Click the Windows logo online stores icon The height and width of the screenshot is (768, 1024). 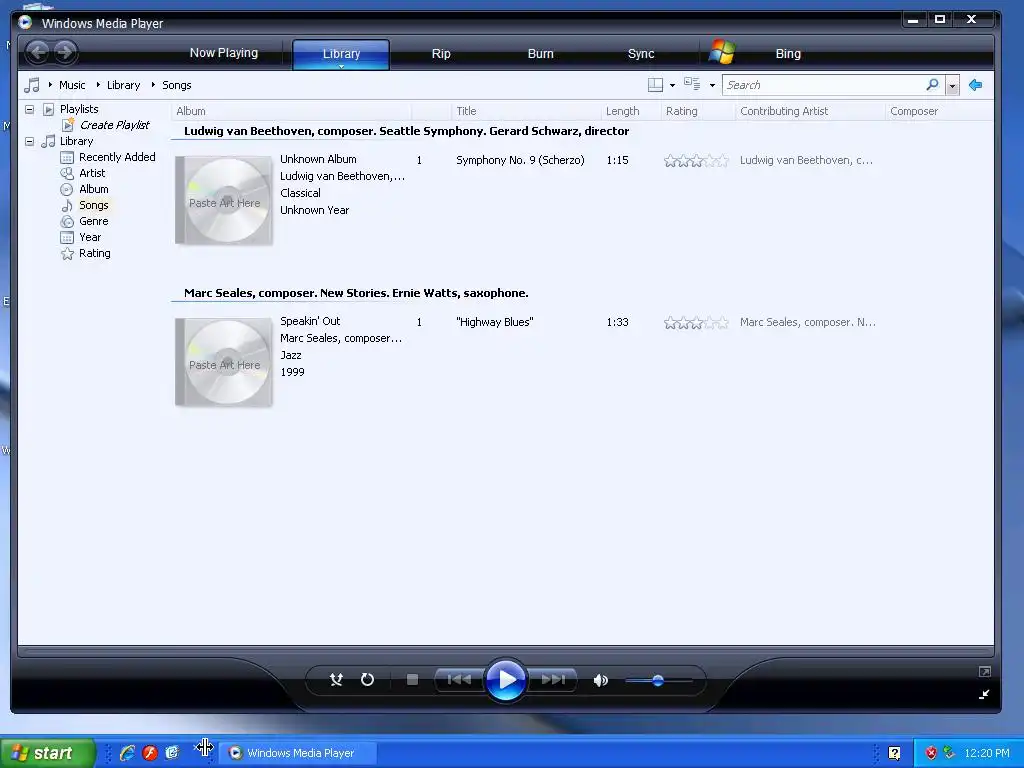pos(722,52)
